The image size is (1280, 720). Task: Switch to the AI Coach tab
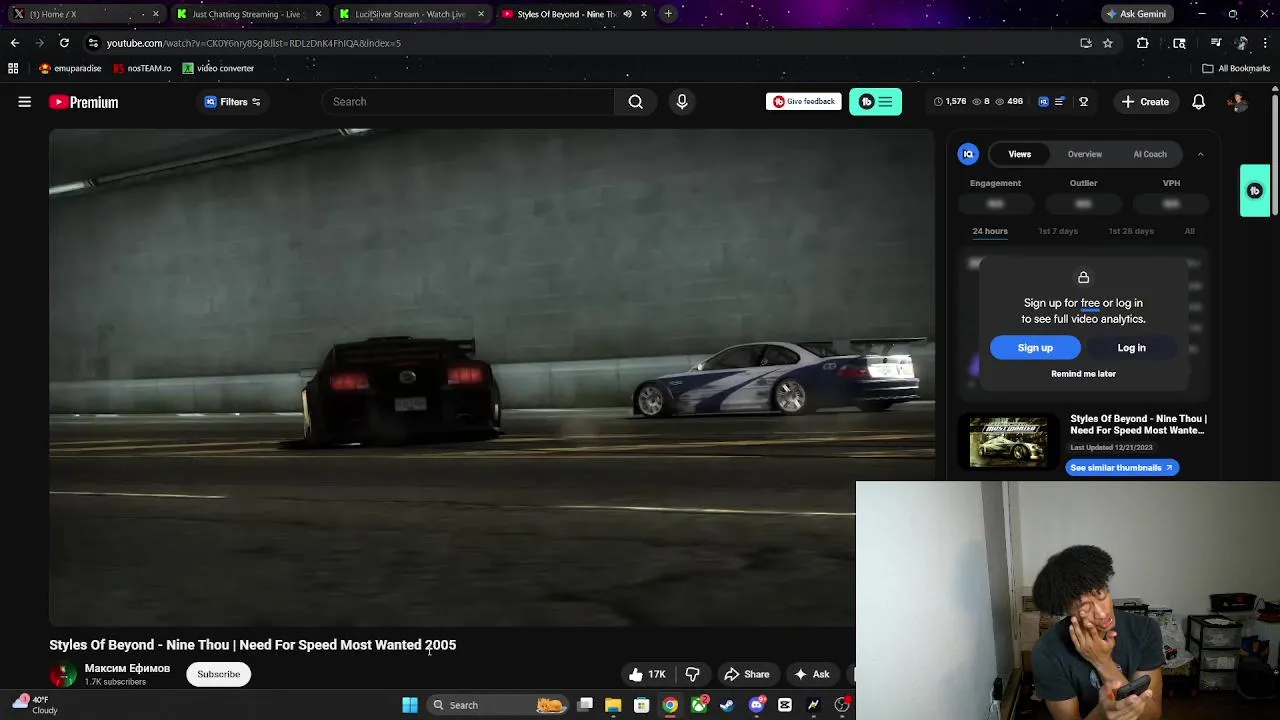(1150, 154)
